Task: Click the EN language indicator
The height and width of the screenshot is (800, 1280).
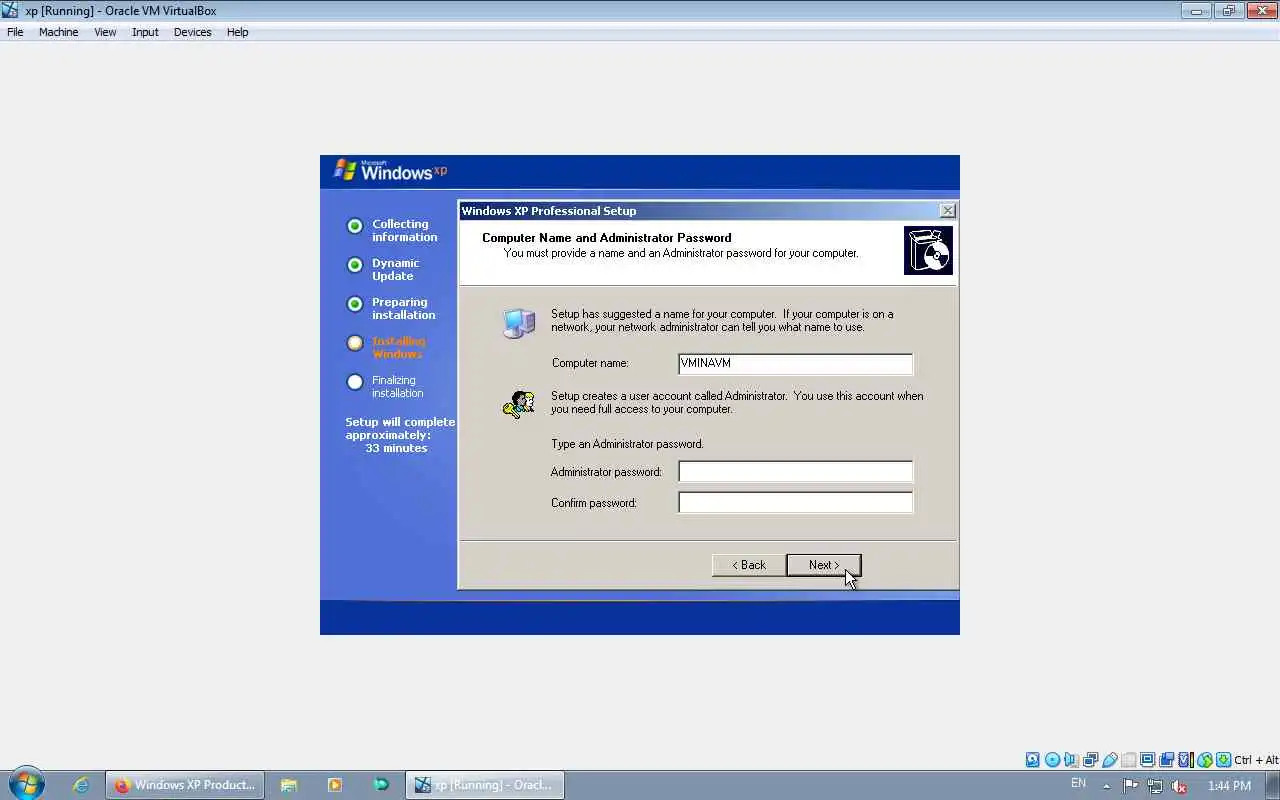Action: (x=1078, y=783)
